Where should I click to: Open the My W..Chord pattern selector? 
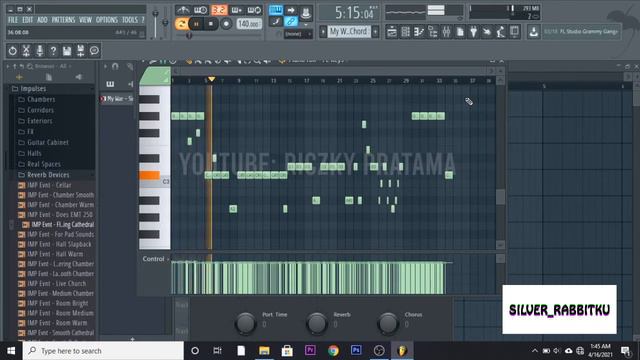[x=349, y=31]
